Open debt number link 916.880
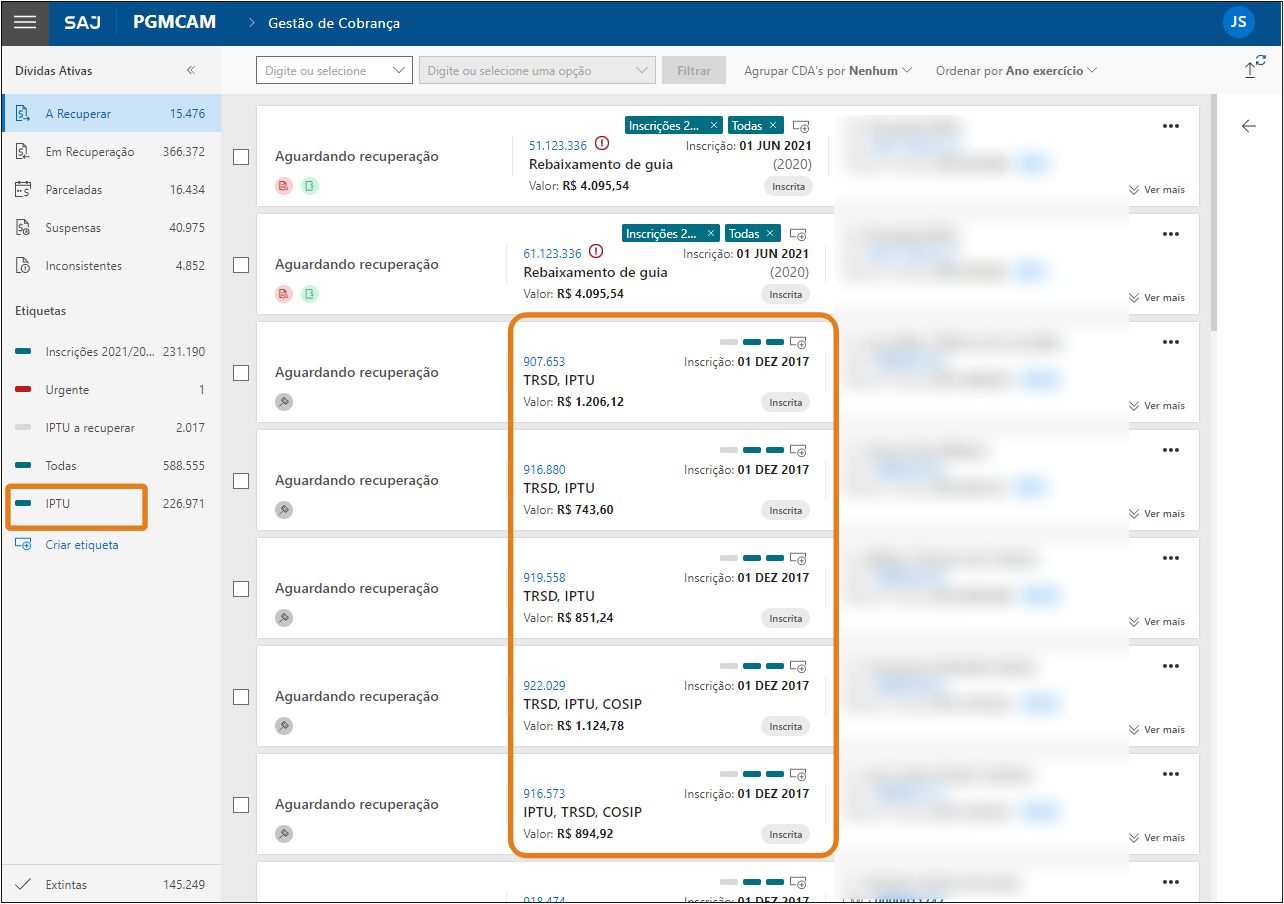This screenshot has height=904, width=1284. pos(544,470)
